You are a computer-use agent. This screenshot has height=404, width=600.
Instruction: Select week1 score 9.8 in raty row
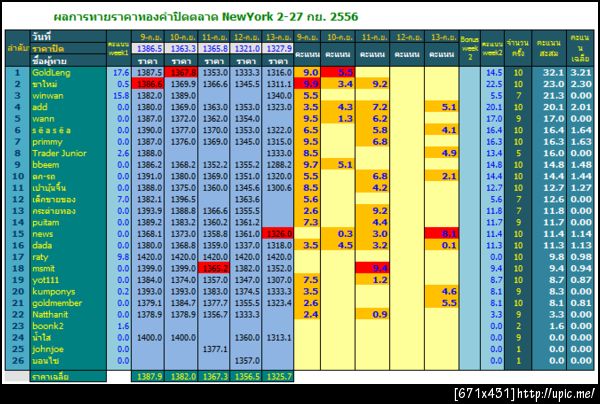point(119,257)
